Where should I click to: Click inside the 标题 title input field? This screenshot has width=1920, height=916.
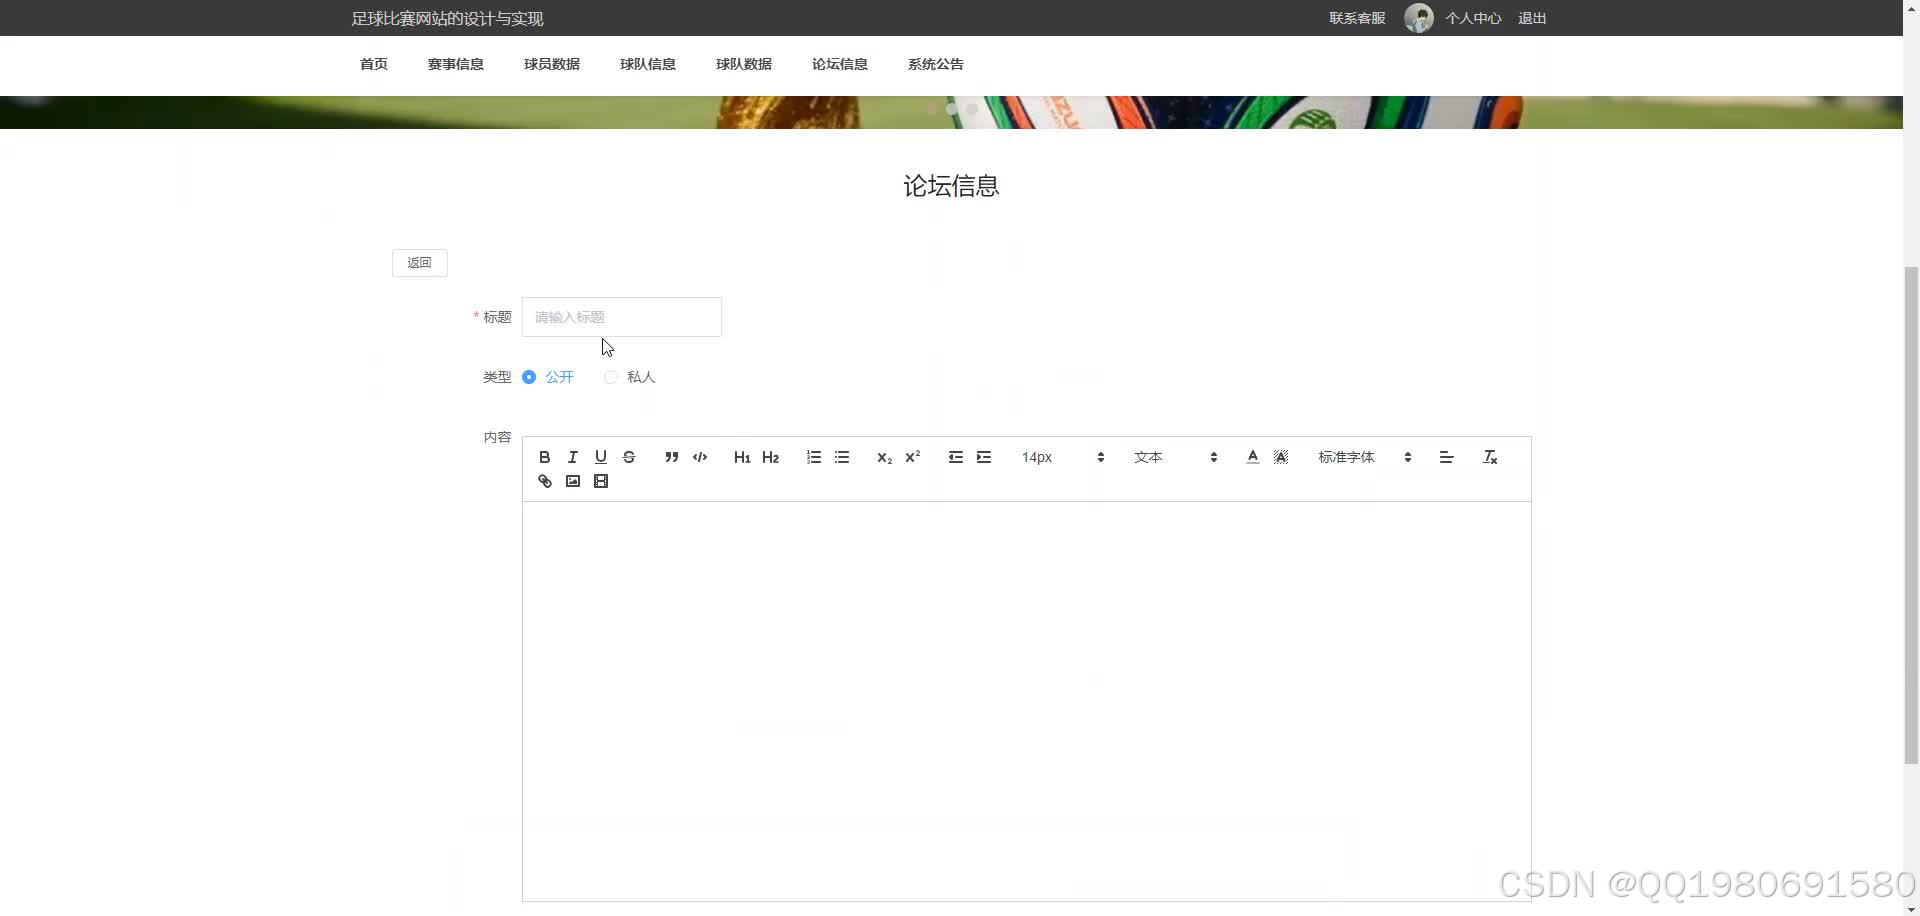point(621,316)
